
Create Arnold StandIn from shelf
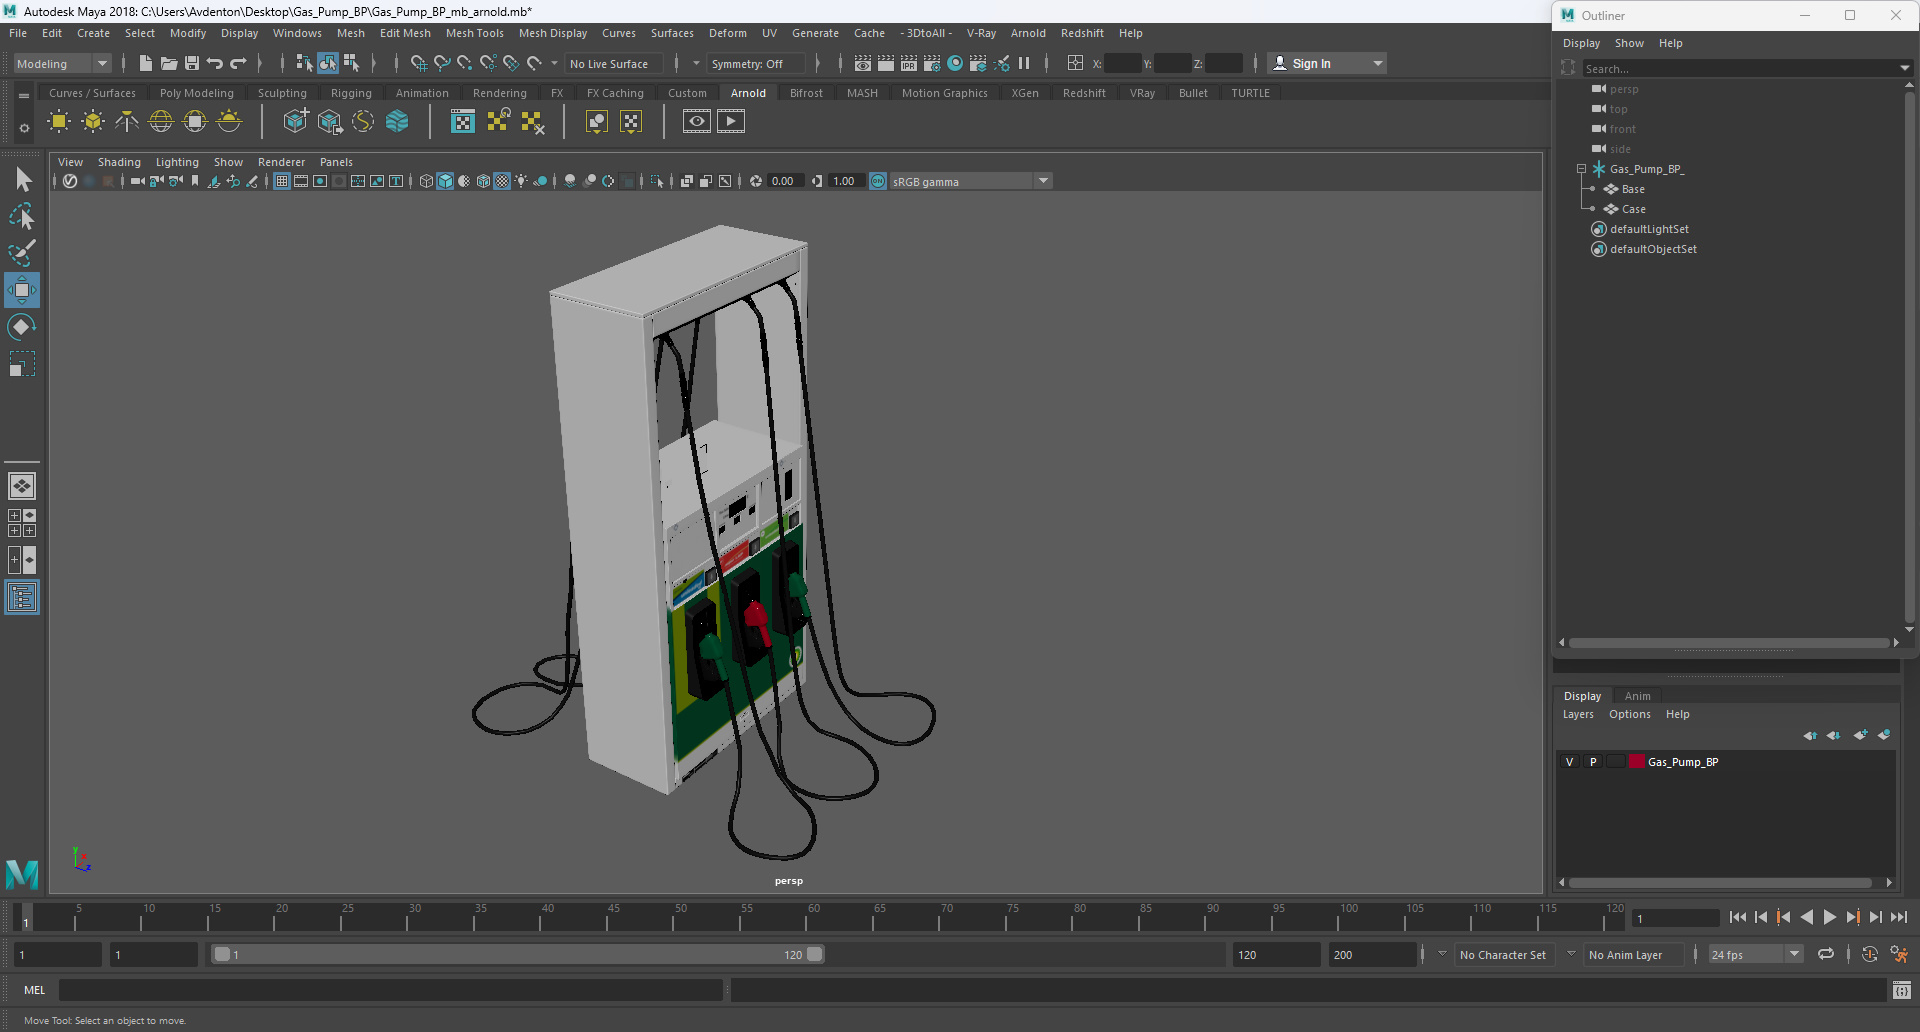pyautogui.click(x=296, y=122)
